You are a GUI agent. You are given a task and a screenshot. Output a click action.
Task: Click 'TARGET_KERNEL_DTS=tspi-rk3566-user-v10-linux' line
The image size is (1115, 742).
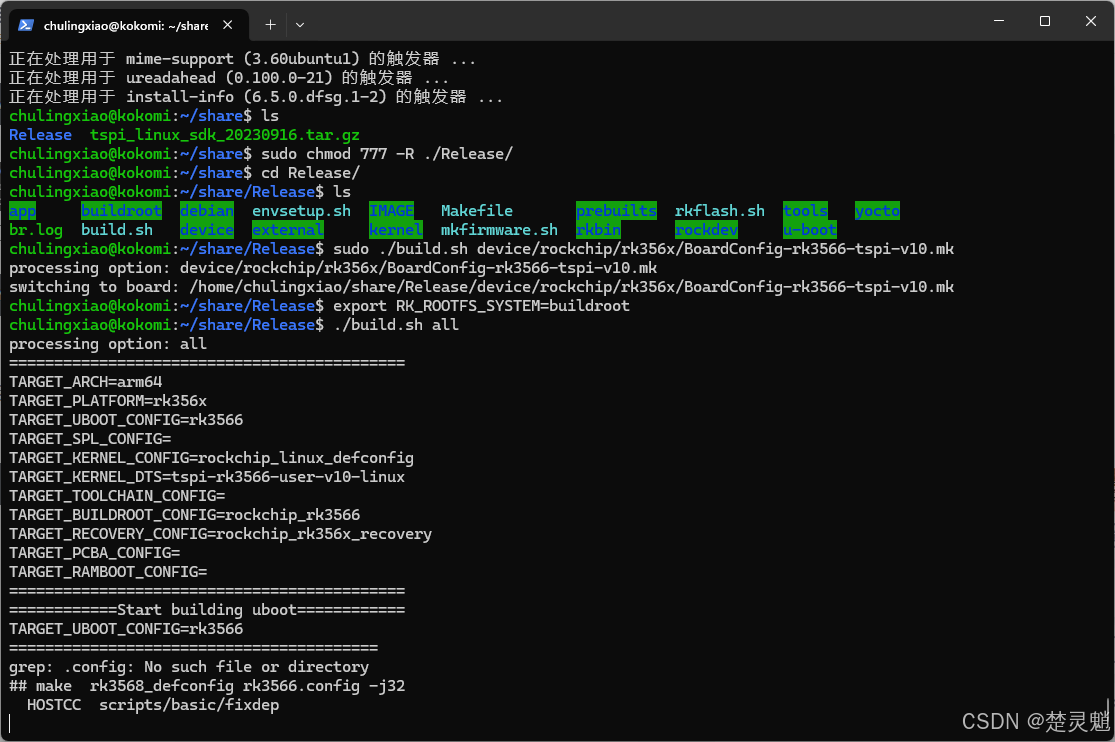[x=207, y=477]
